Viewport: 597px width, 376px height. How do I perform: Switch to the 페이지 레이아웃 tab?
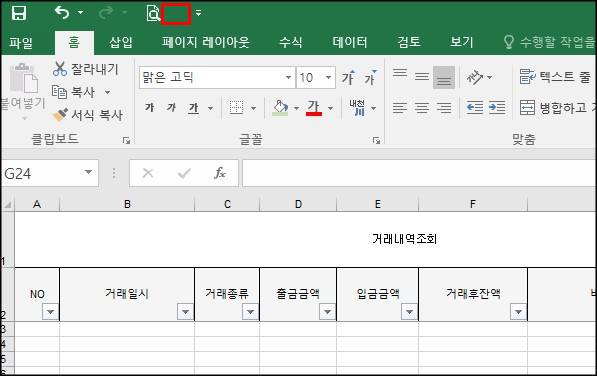(x=206, y=42)
